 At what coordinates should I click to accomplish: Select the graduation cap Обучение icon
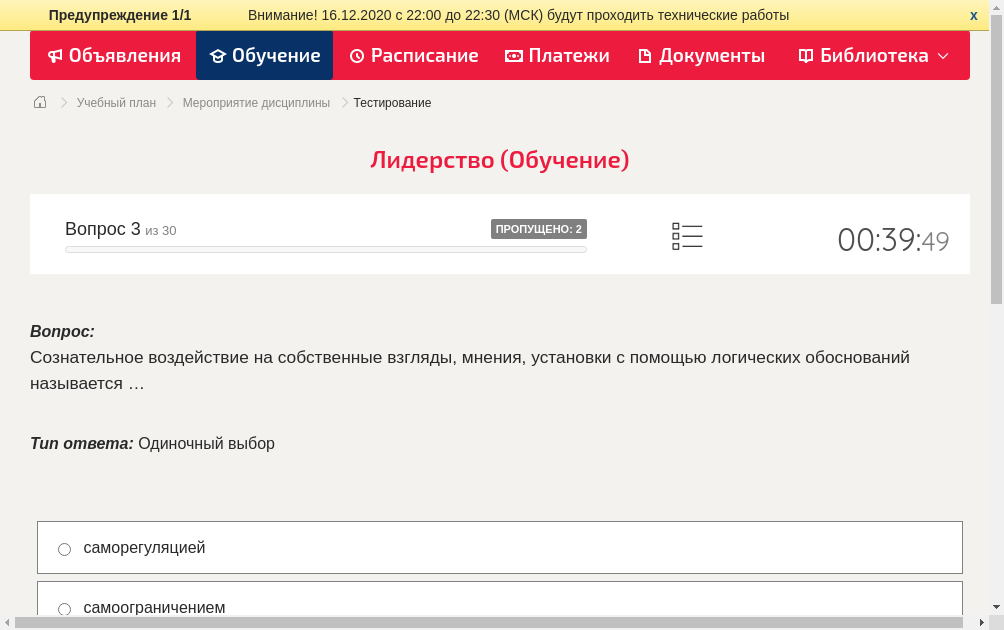click(x=218, y=56)
